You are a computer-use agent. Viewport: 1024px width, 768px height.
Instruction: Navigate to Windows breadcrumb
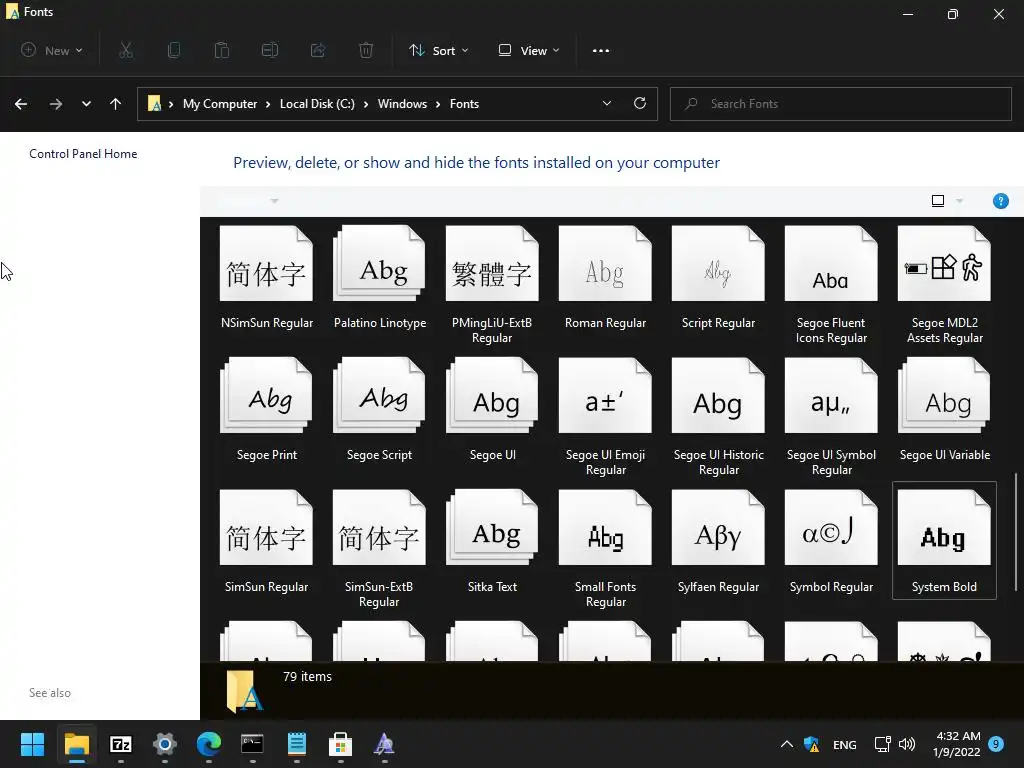coord(402,104)
